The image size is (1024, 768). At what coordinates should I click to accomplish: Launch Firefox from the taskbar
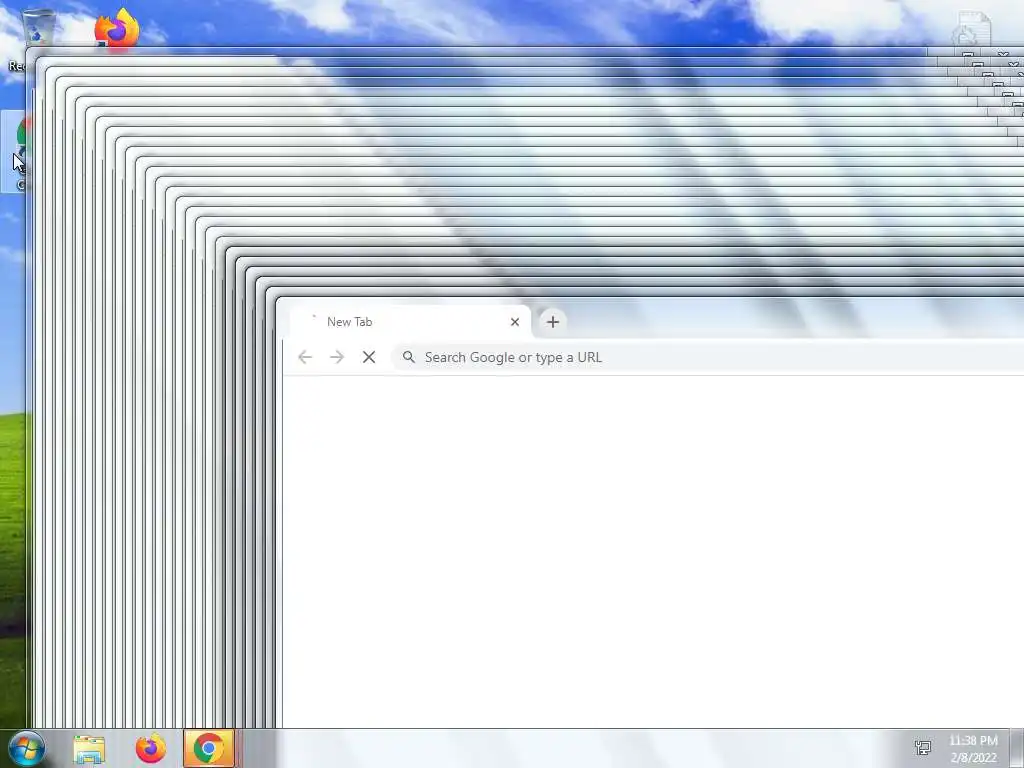tap(151, 749)
